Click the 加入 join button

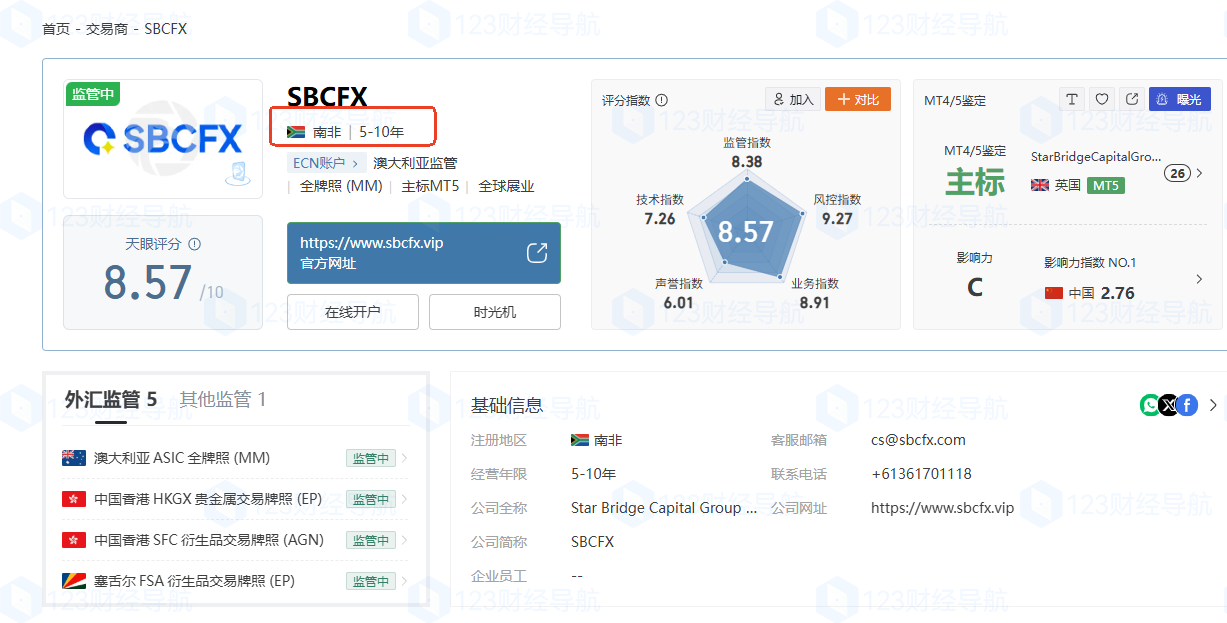[793, 99]
